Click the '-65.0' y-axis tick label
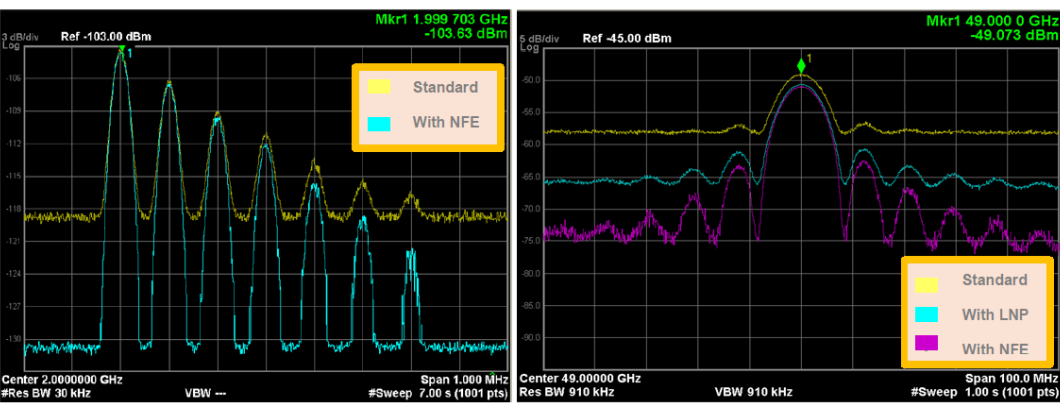The height and width of the screenshot is (407, 1060). 529,177
